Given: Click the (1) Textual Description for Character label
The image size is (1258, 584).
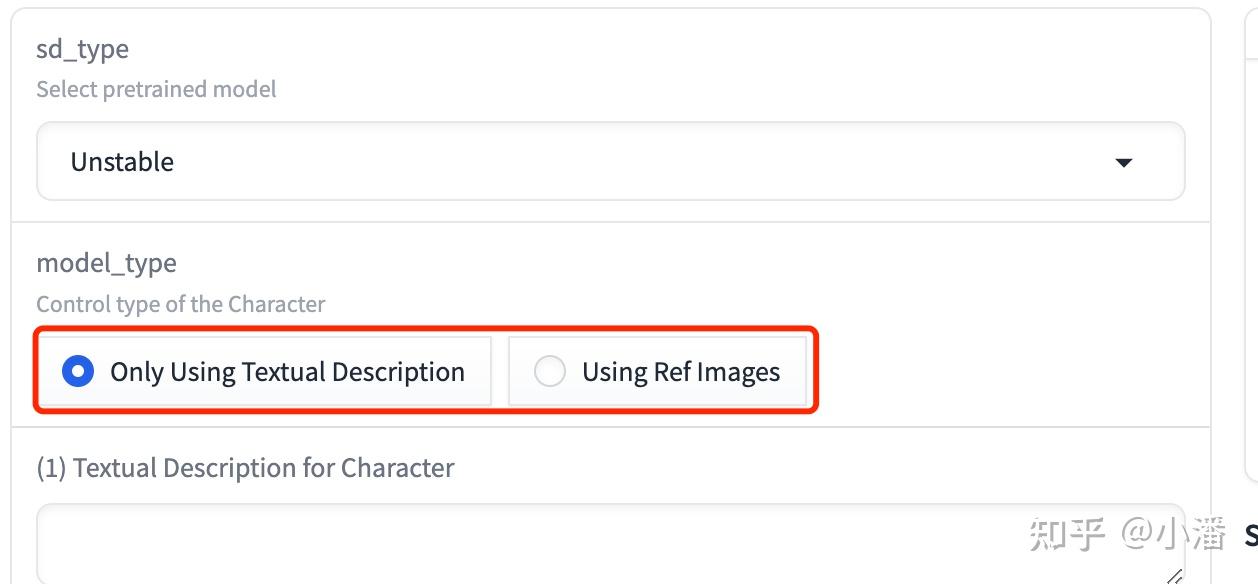Looking at the screenshot, I should coord(245,468).
